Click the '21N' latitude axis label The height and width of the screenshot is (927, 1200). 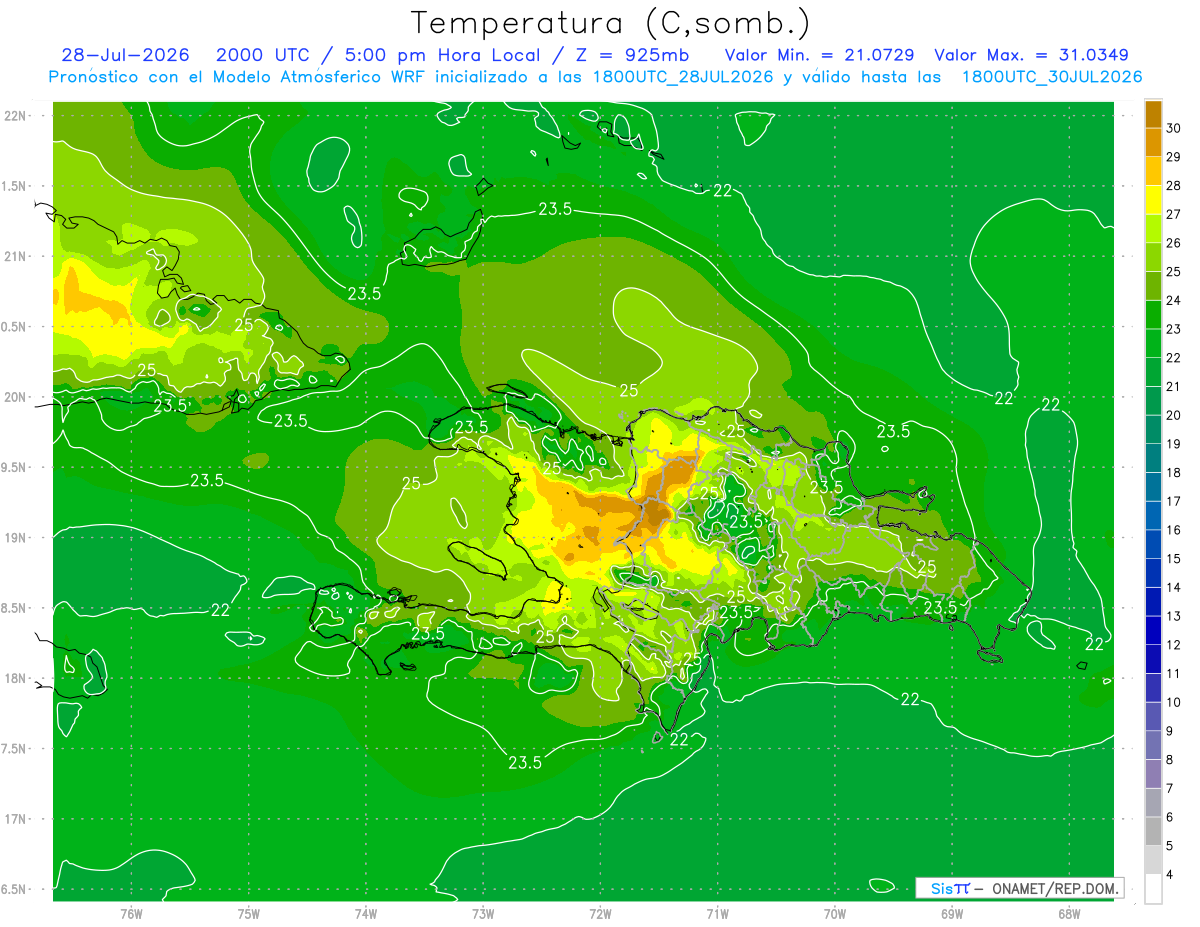(x=14, y=256)
